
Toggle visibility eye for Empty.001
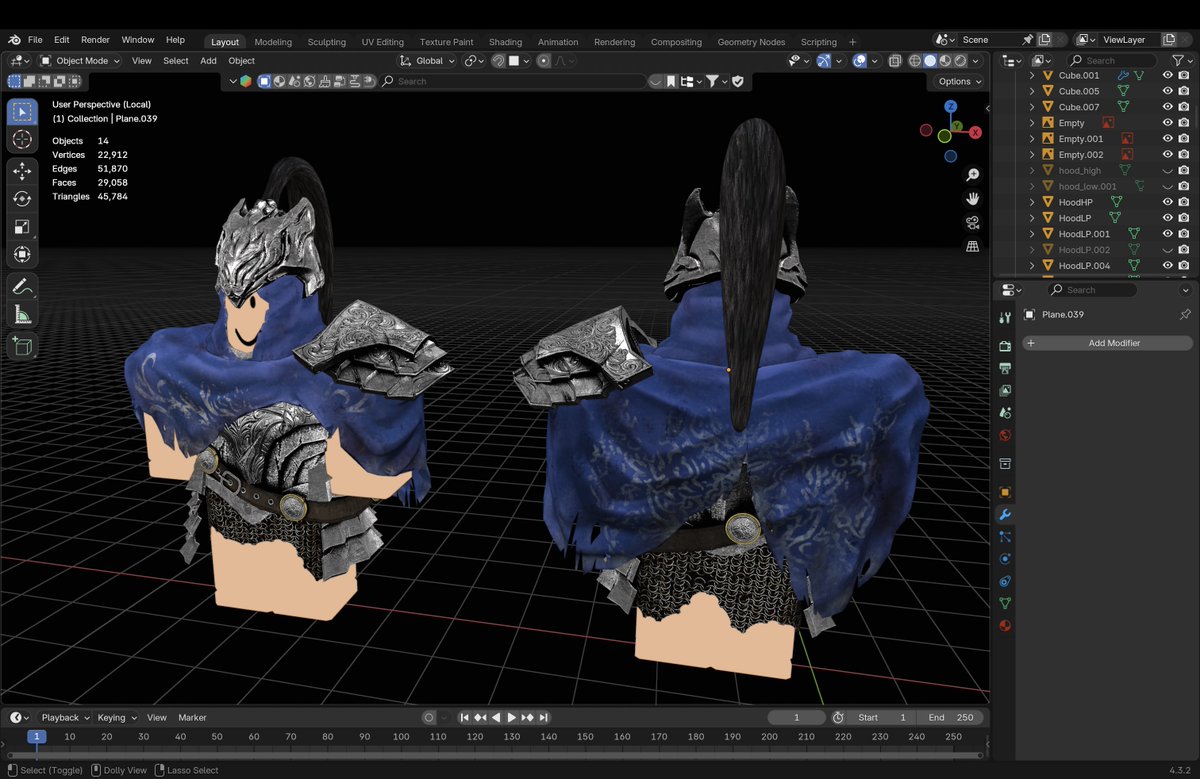pos(1167,139)
